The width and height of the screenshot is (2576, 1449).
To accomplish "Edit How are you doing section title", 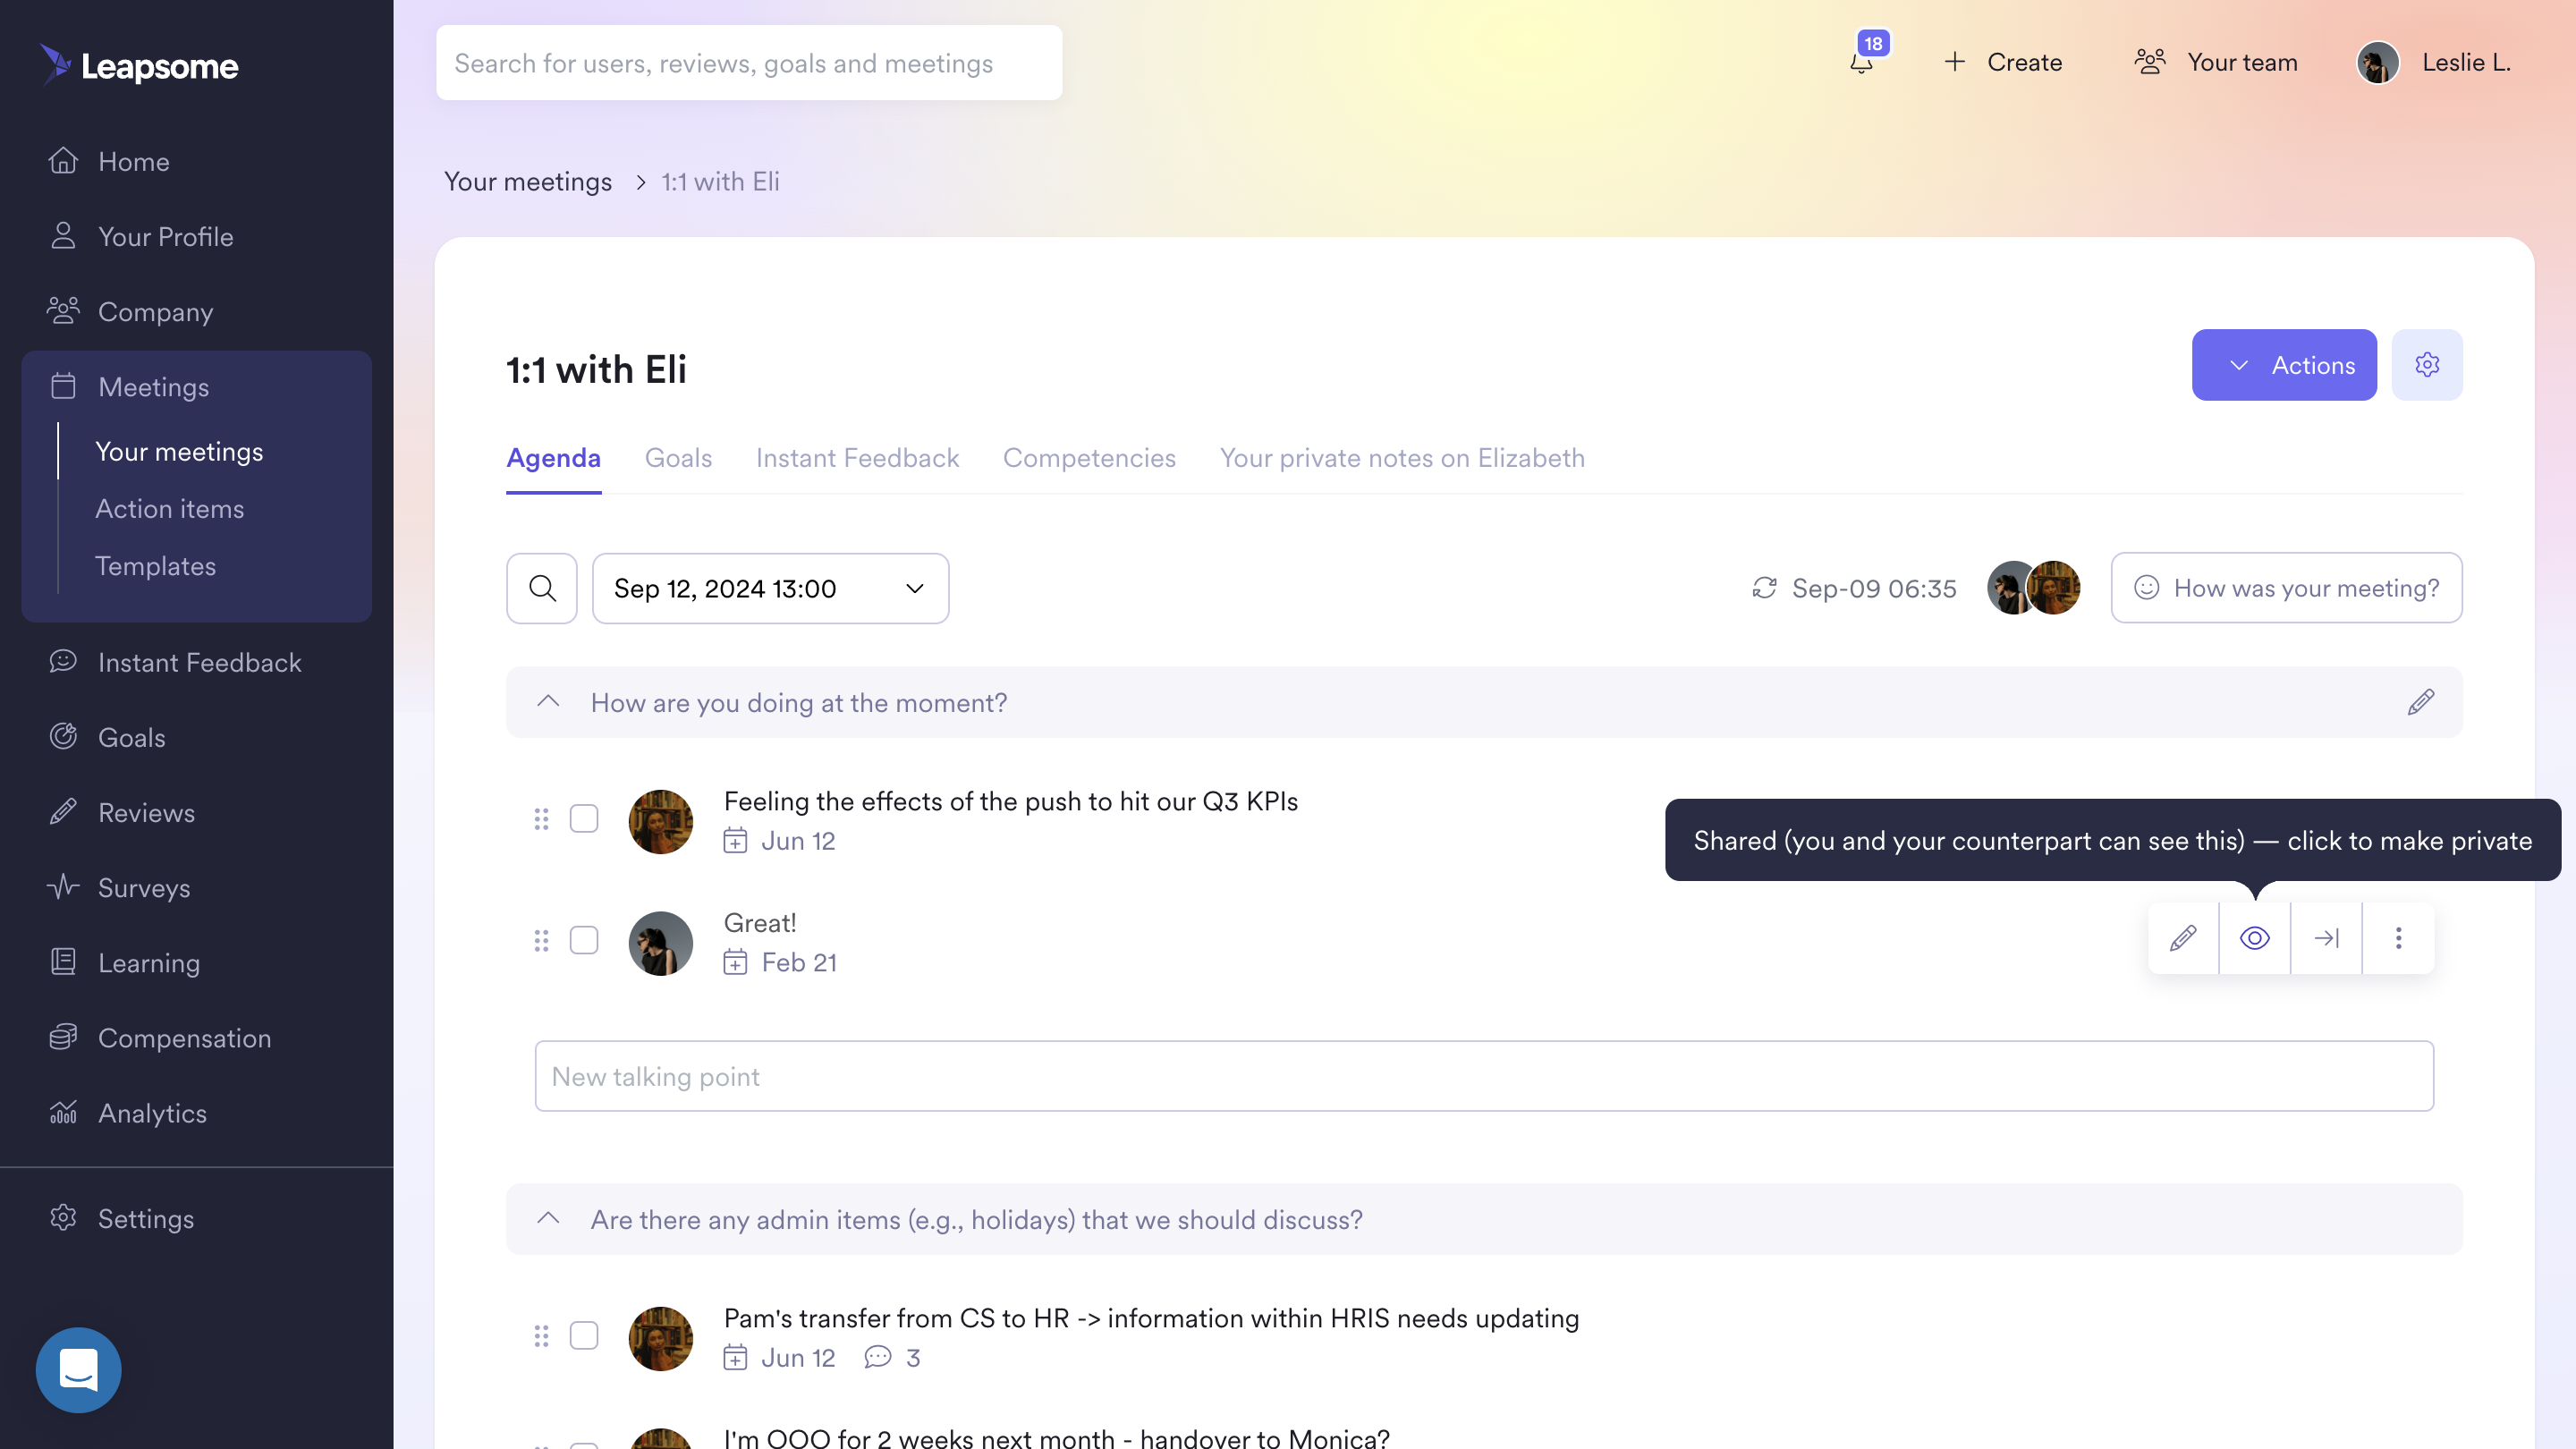I will click(2421, 702).
